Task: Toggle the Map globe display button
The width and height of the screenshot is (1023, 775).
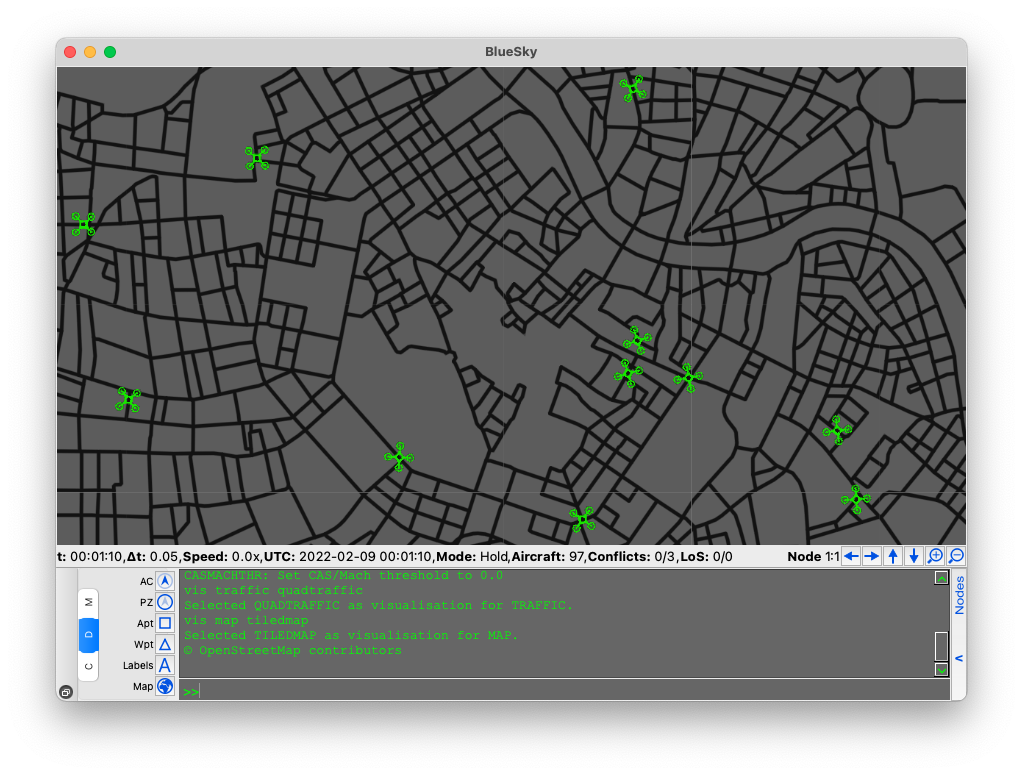Action: pyautogui.click(x=165, y=686)
